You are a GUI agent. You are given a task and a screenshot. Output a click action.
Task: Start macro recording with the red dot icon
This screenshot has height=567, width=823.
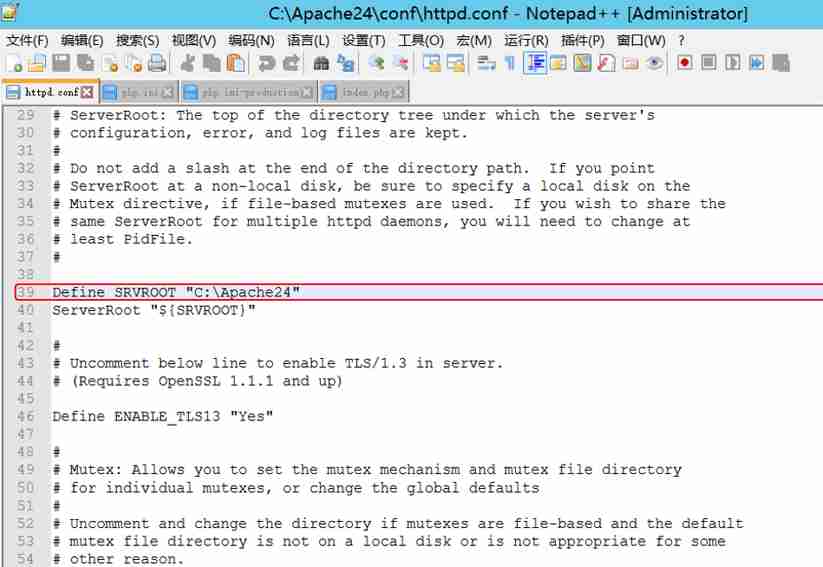pyautogui.click(x=684, y=64)
